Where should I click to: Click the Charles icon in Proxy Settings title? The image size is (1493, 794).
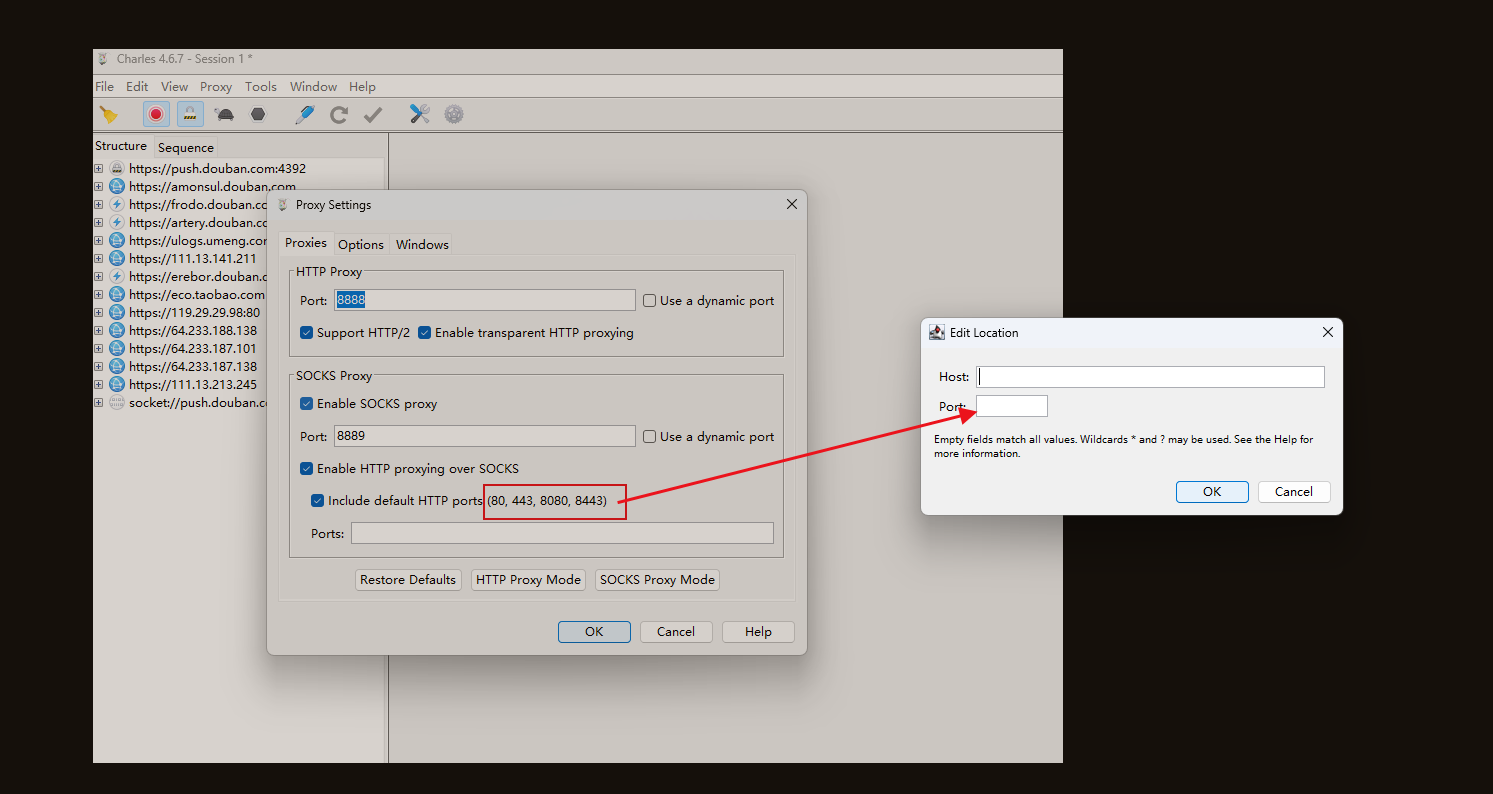283,205
